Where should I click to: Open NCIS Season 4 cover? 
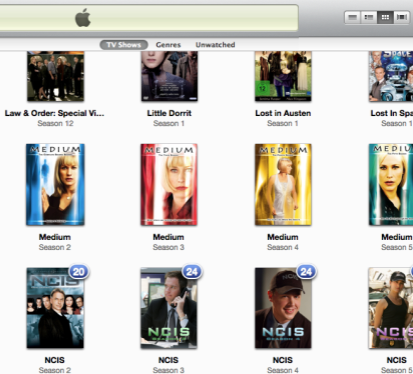click(283, 308)
